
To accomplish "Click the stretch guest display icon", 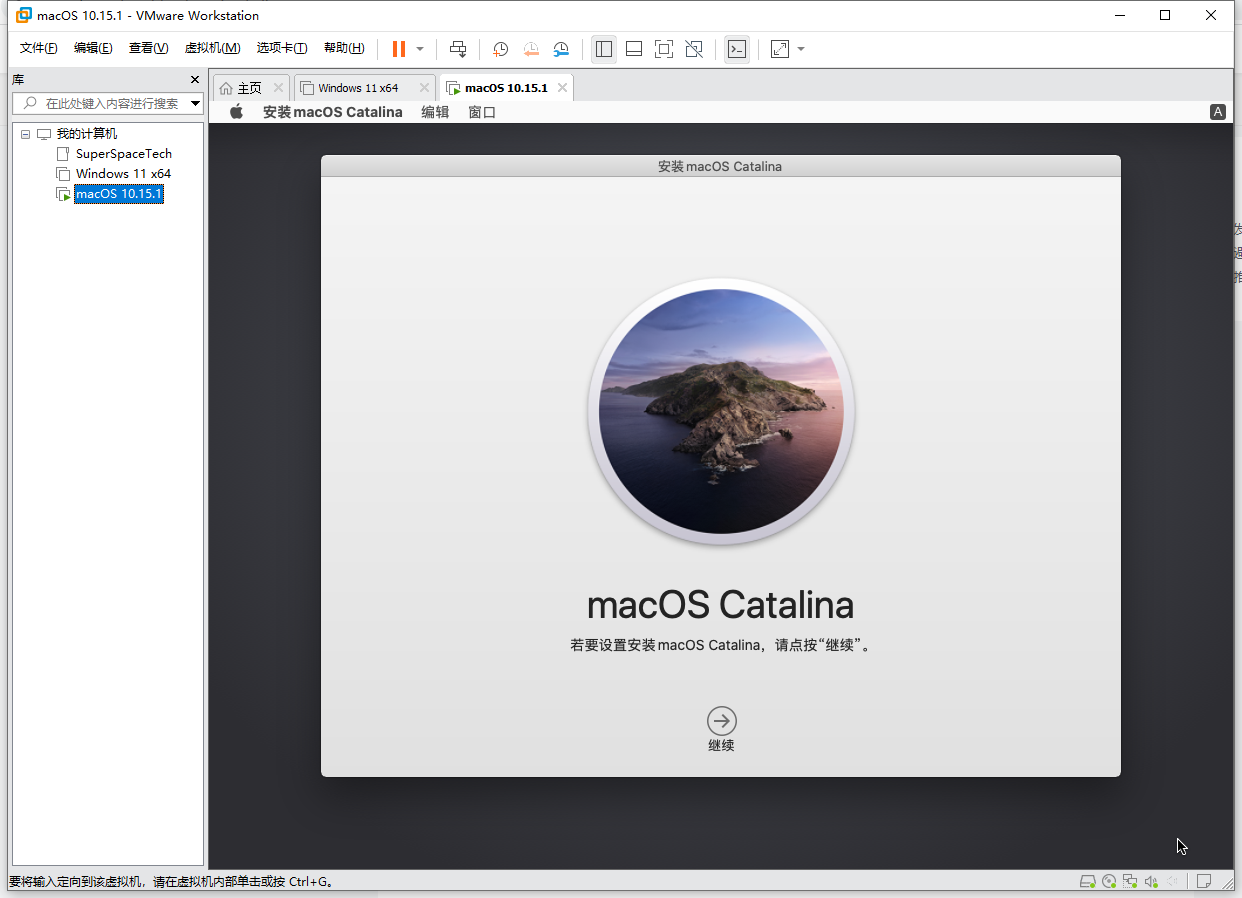I will point(780,49).
